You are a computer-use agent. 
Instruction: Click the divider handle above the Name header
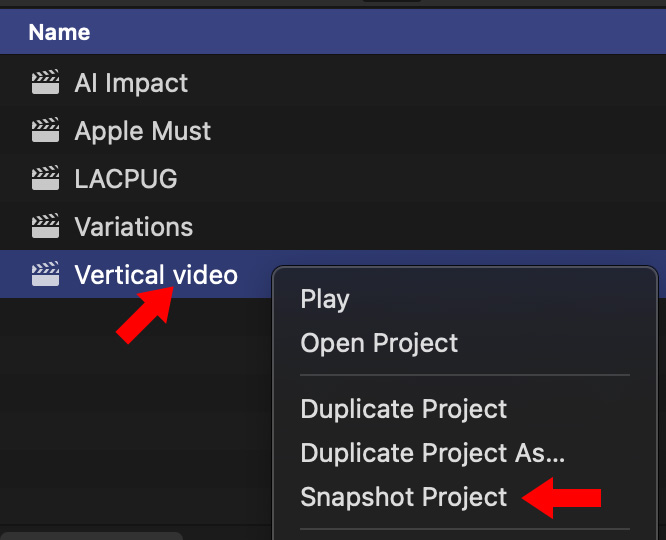pos(391,2)
